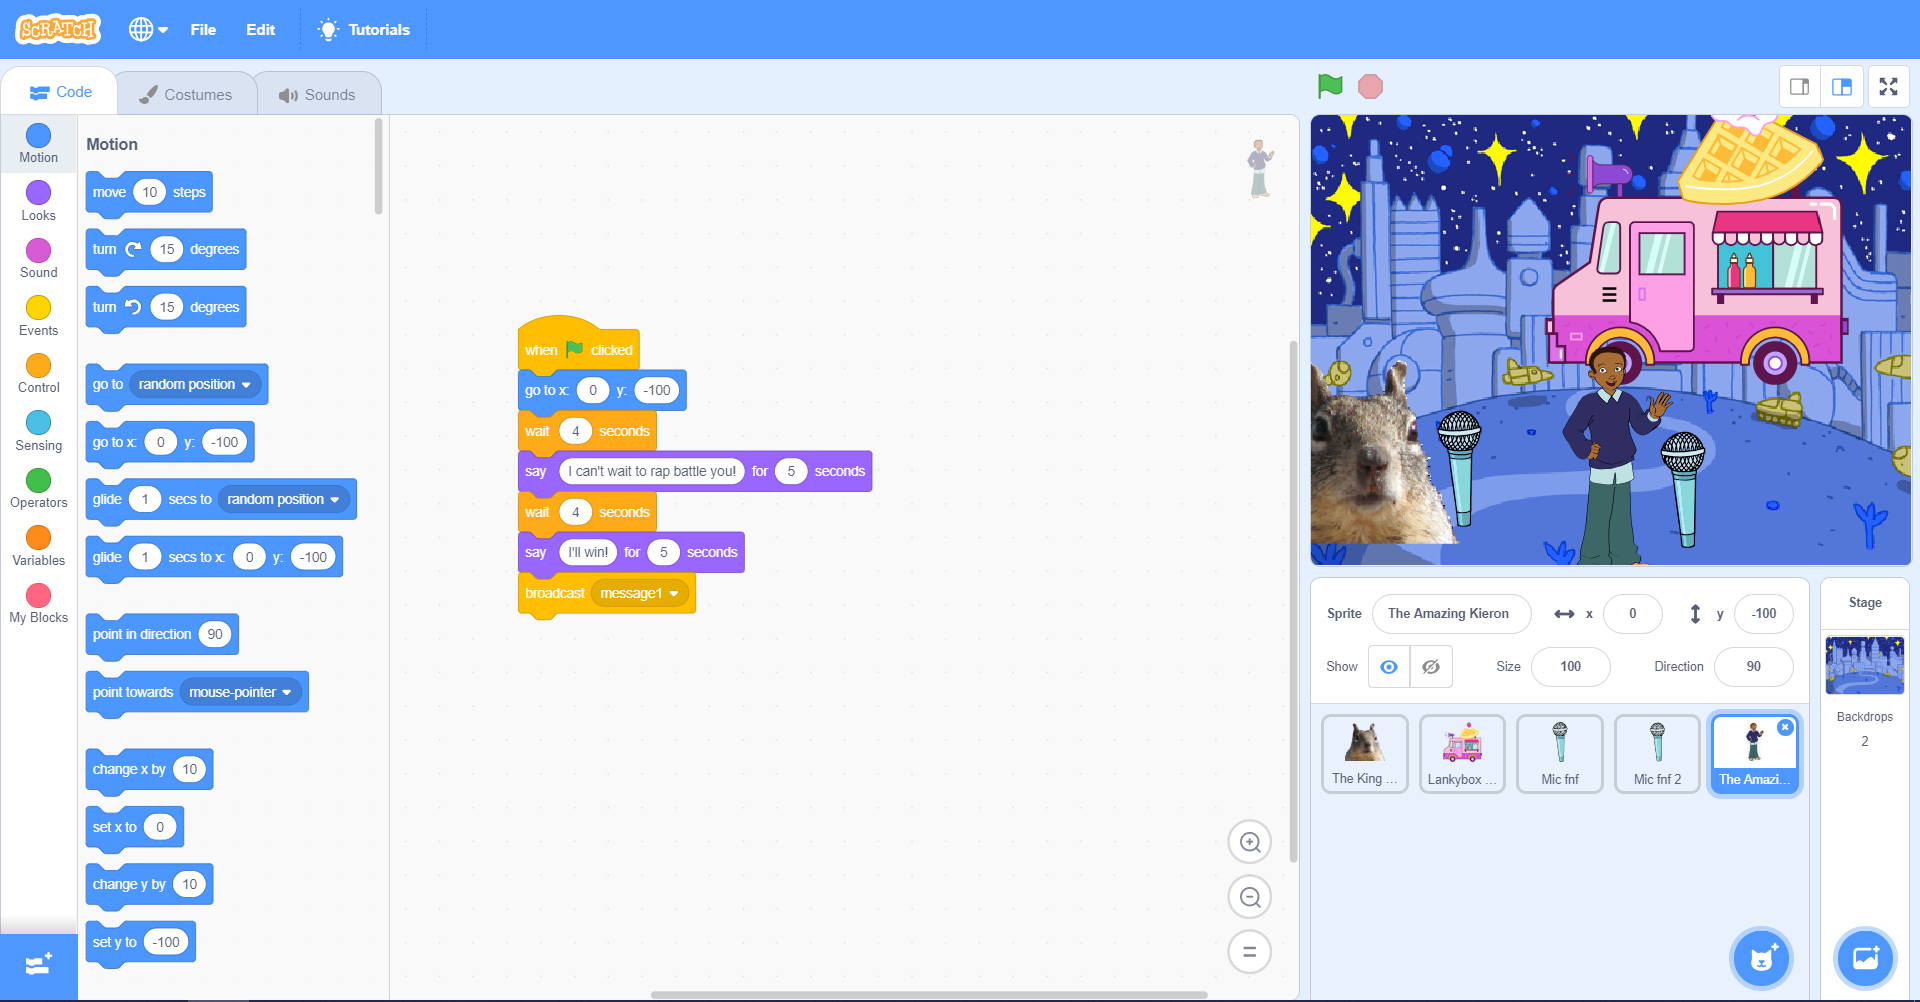Screen dimensions: 1920x1002
Task: Select the Events block category
Action: (x=39, y=316)
